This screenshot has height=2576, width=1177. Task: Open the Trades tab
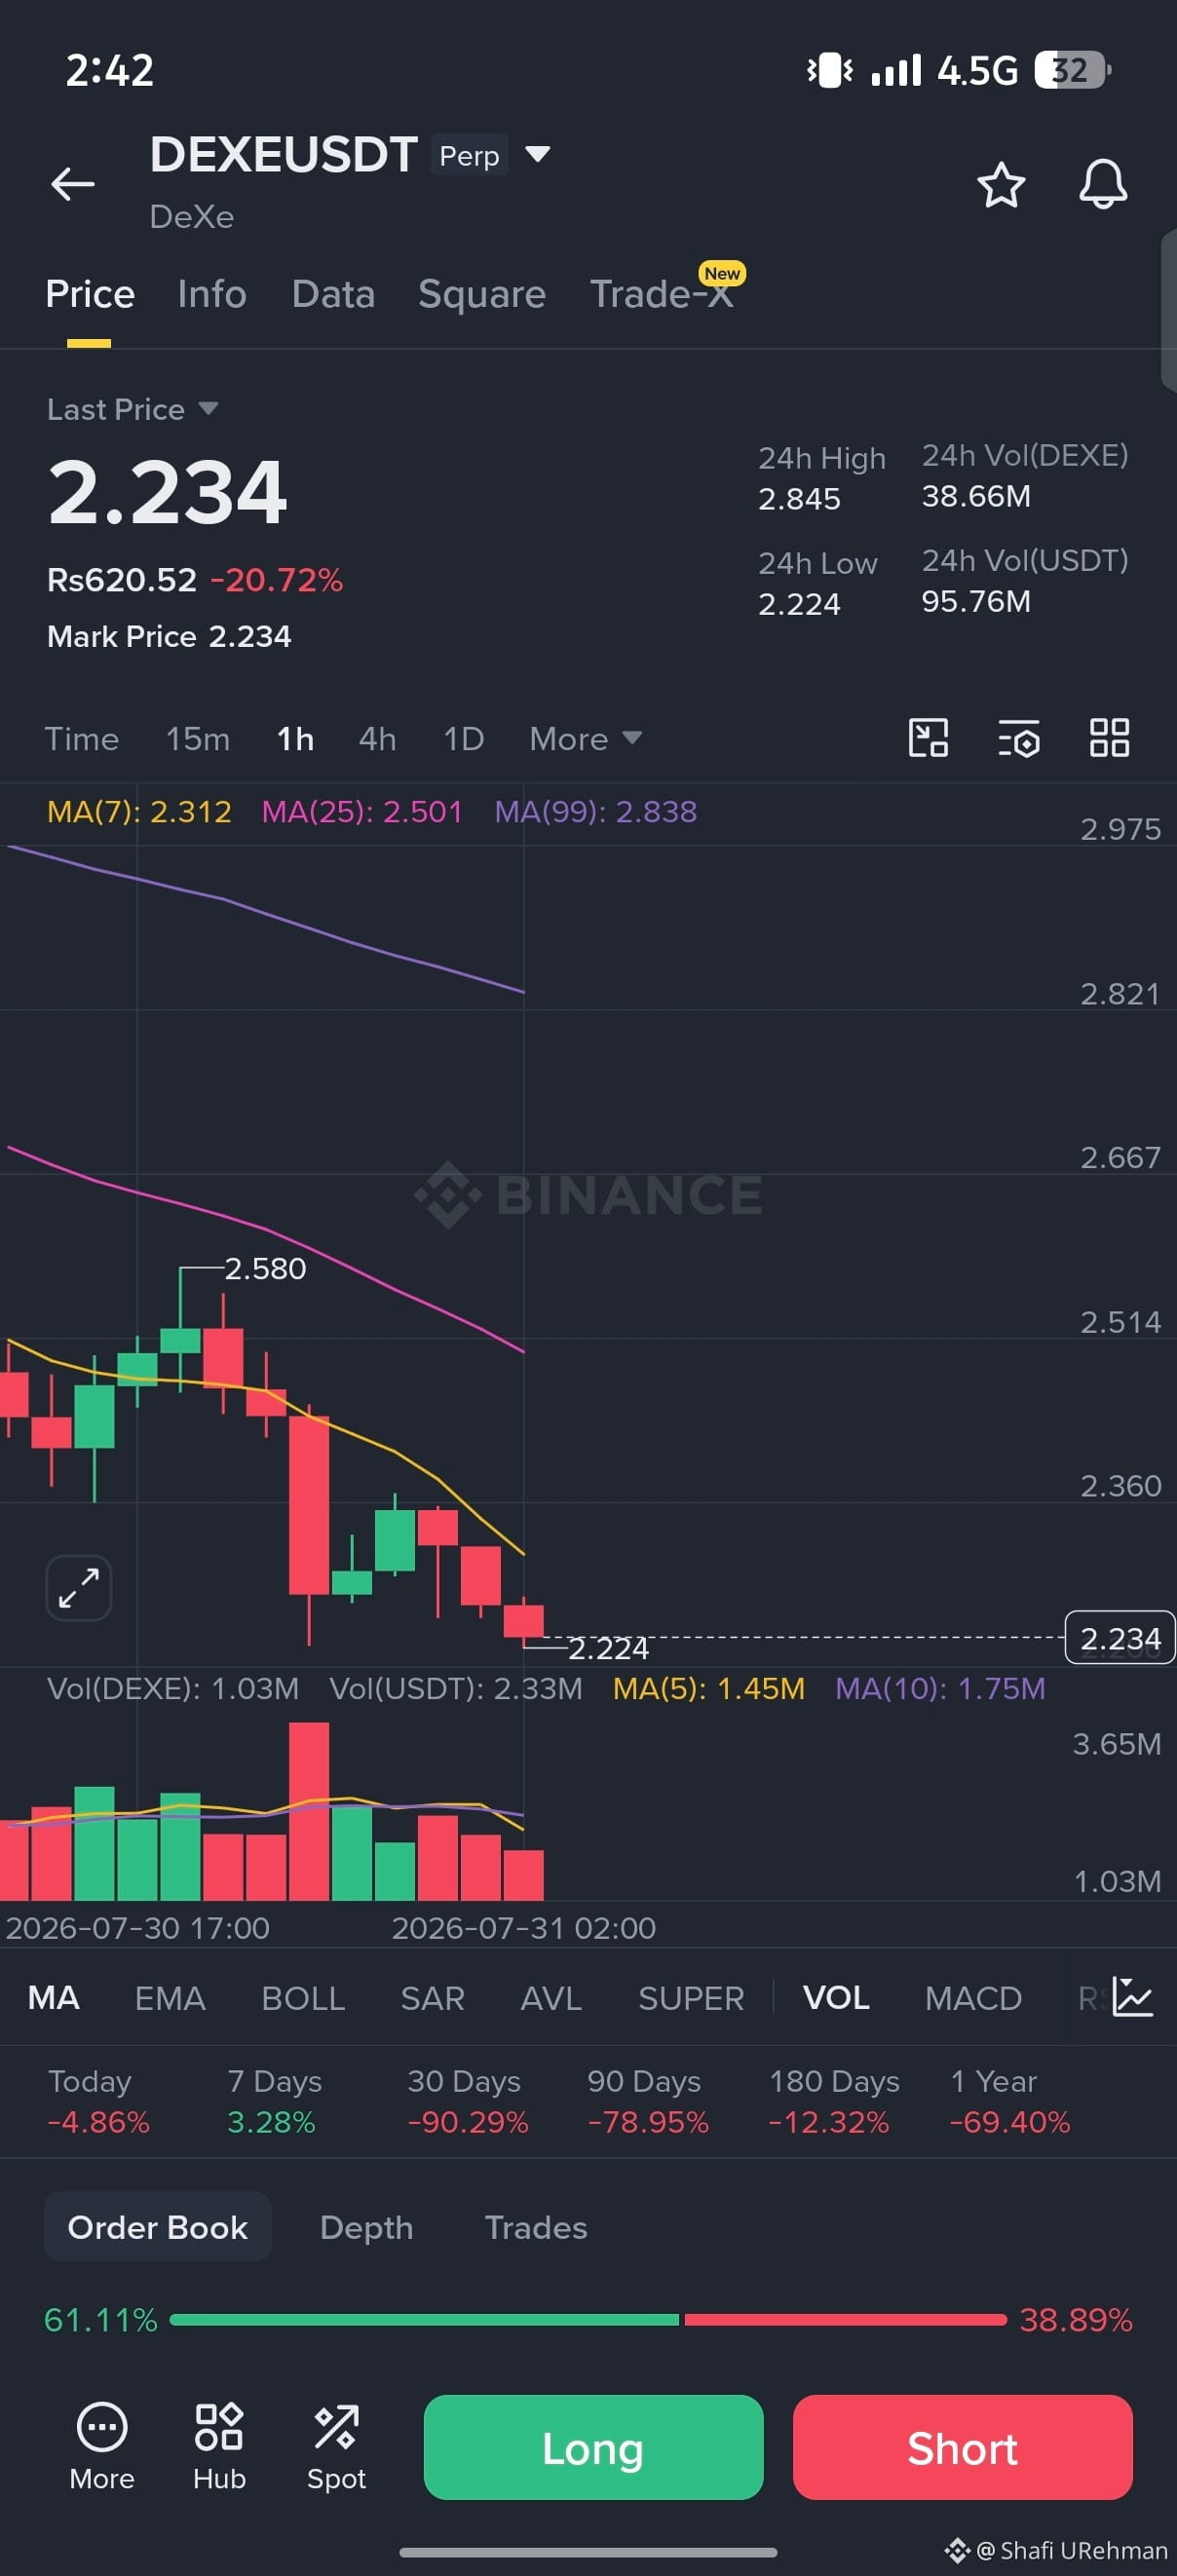point(536,2227)
